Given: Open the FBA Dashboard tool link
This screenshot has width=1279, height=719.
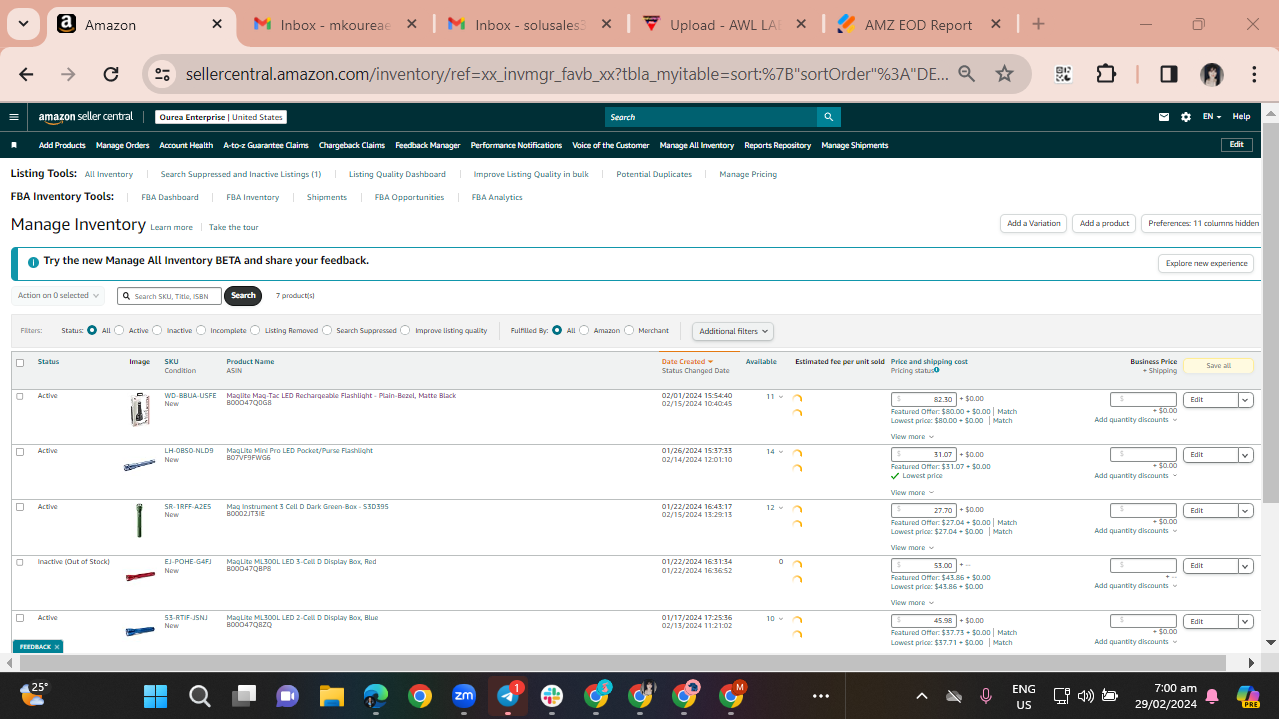Looking at the screenshot, I should [170, 197].
